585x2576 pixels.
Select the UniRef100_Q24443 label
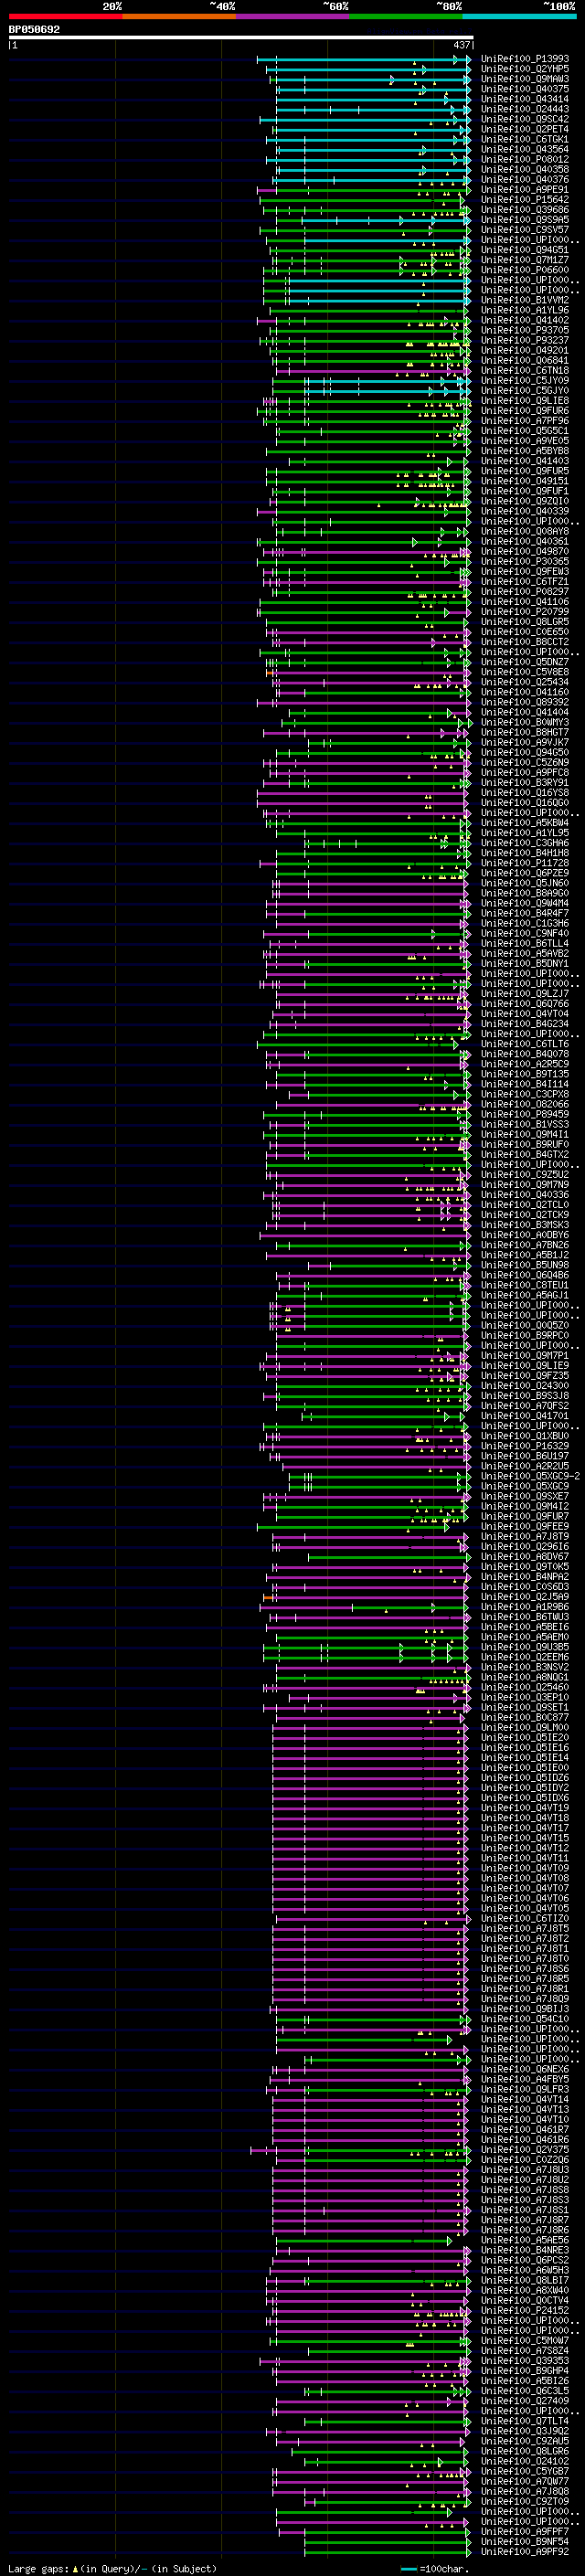[525, 109]
